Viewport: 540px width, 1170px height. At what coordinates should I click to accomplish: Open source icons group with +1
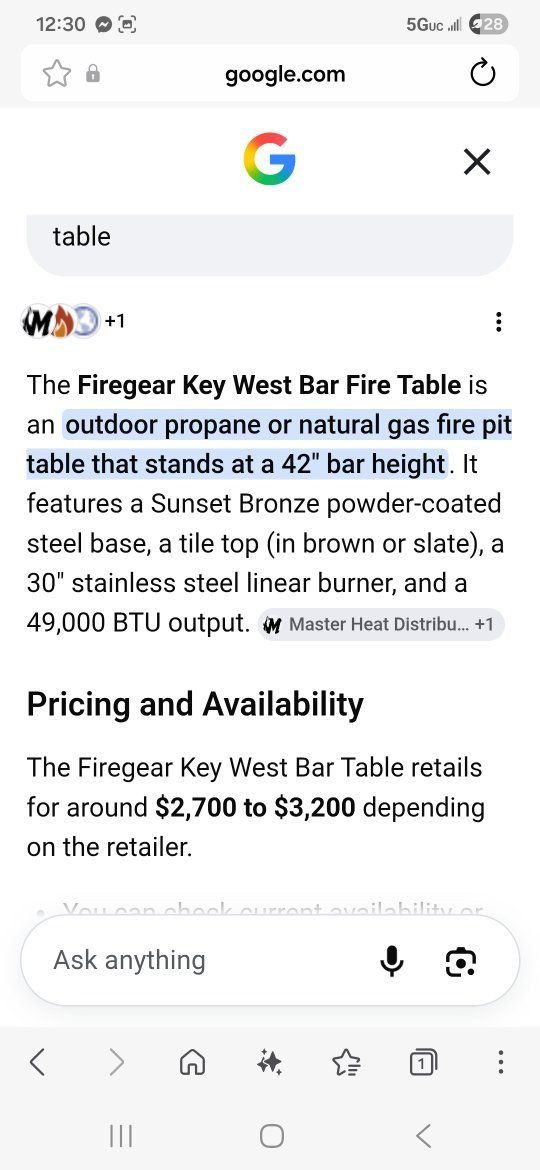73,321
